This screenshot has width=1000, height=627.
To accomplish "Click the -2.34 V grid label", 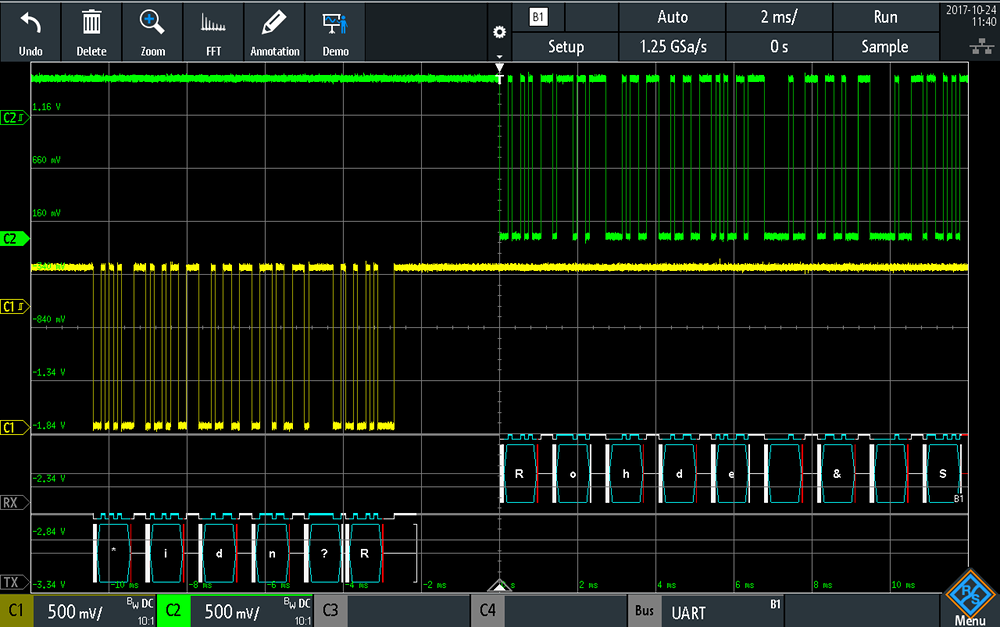I will click(48, 478).
